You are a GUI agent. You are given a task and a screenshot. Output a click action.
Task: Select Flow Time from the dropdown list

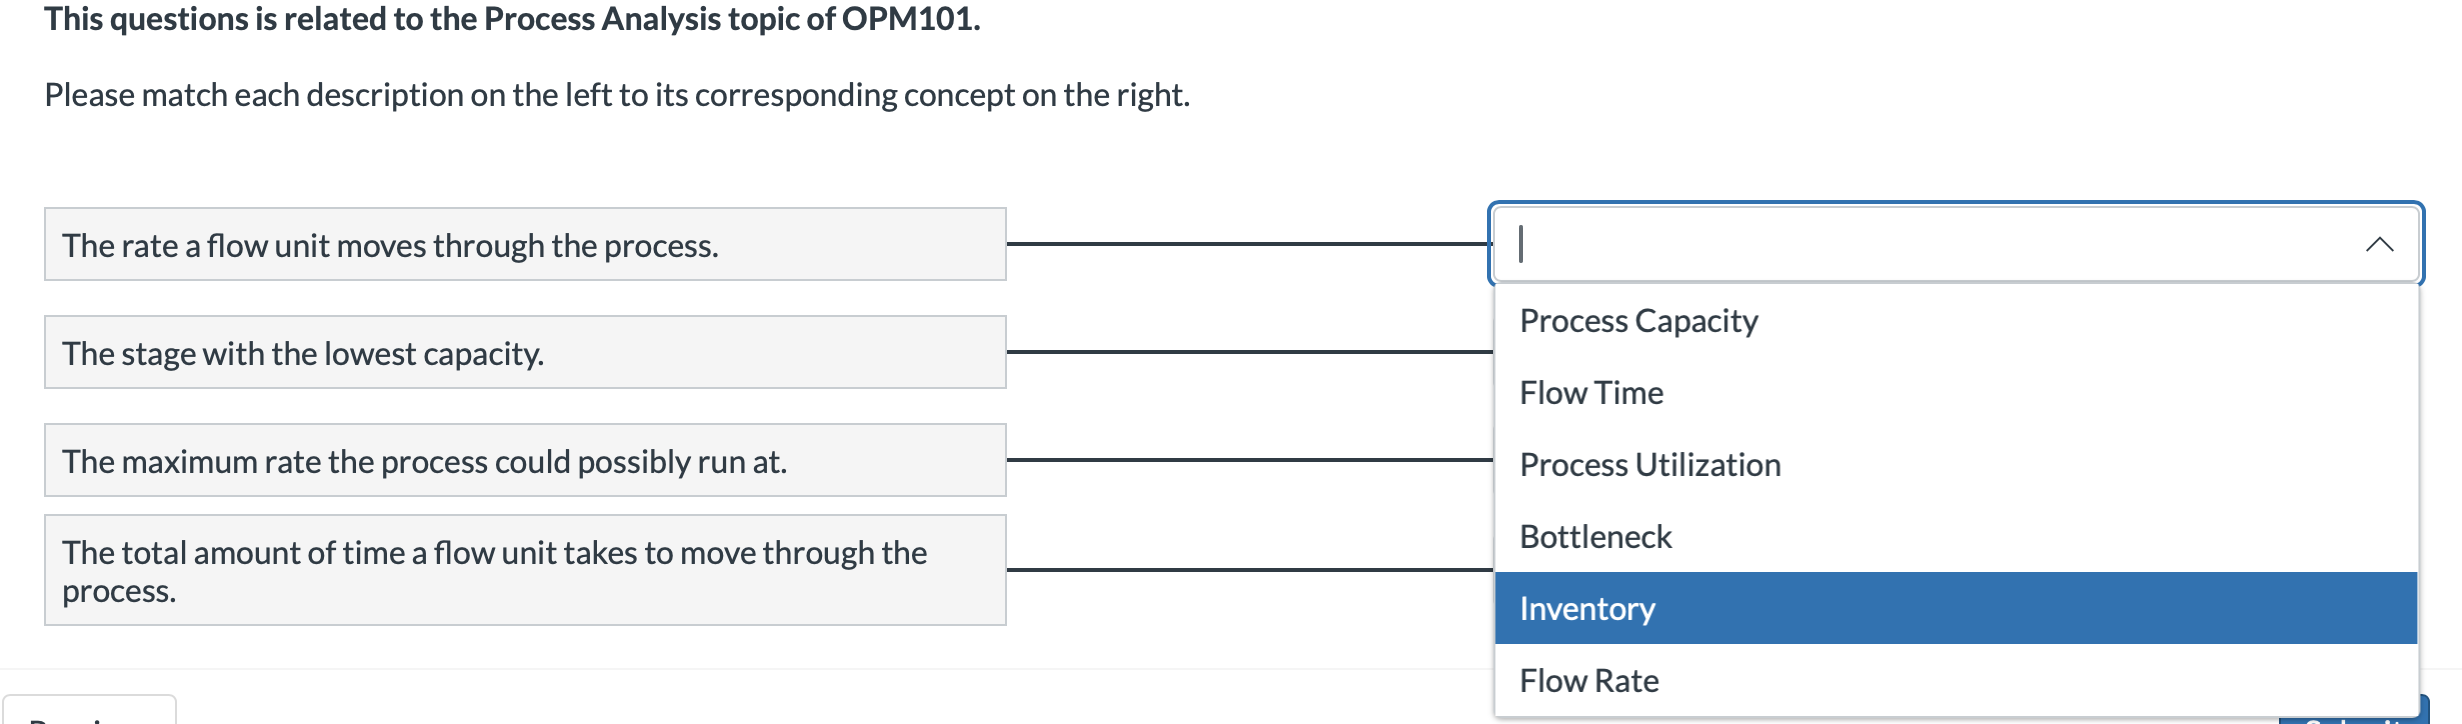tap(1591, 392)
